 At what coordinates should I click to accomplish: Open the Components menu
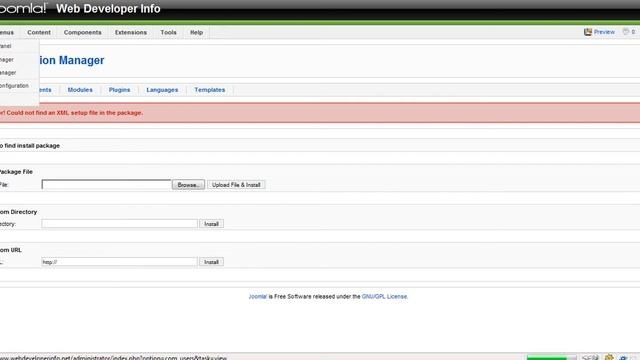click(x=82, y=32)
